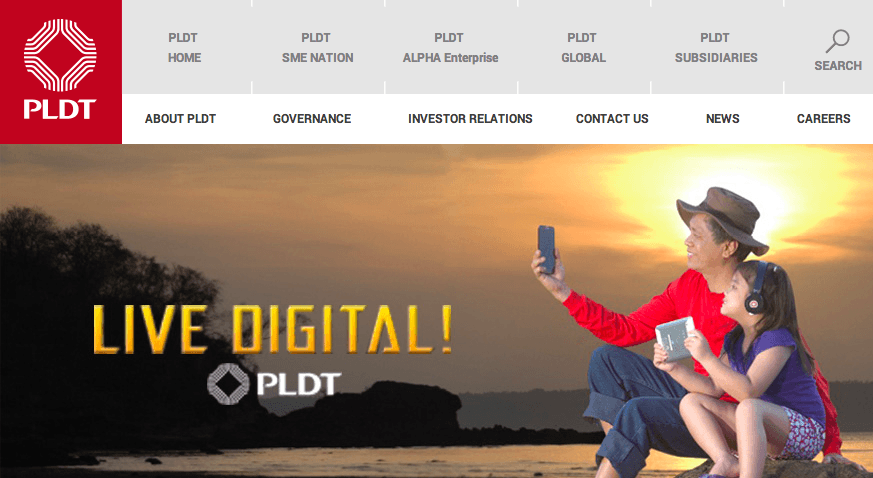This screenshot has width=873, height=478.
Task: Open PLDT SME NATION site
Action: [317, 48]
